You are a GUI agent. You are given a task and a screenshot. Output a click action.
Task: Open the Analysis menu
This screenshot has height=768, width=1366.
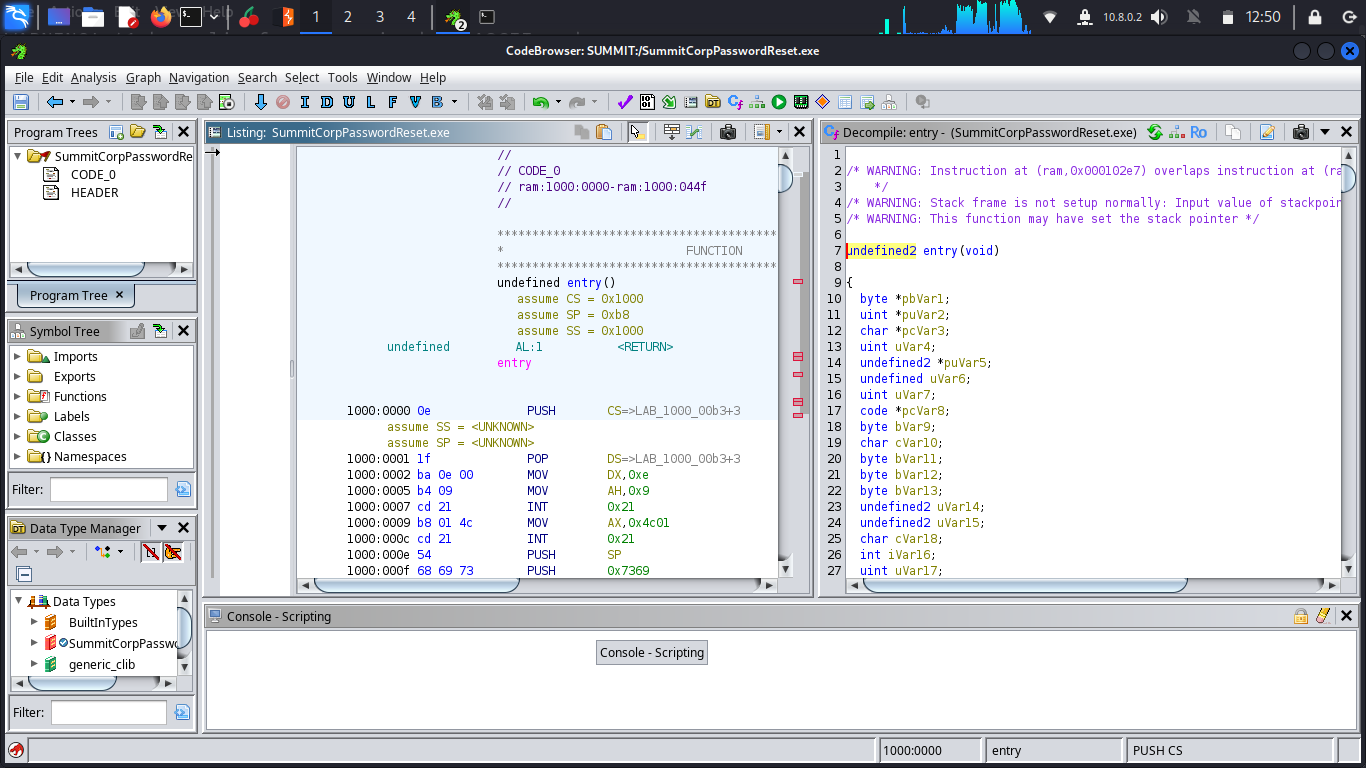coord(93,77)
